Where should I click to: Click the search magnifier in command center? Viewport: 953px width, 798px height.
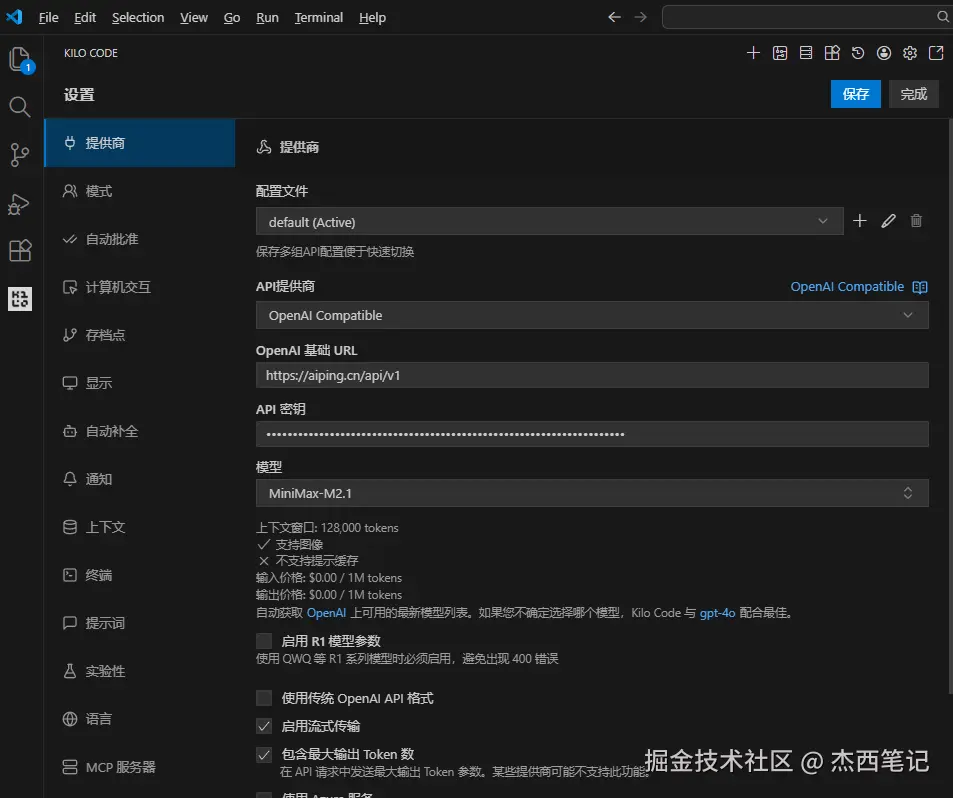[943, 17]
